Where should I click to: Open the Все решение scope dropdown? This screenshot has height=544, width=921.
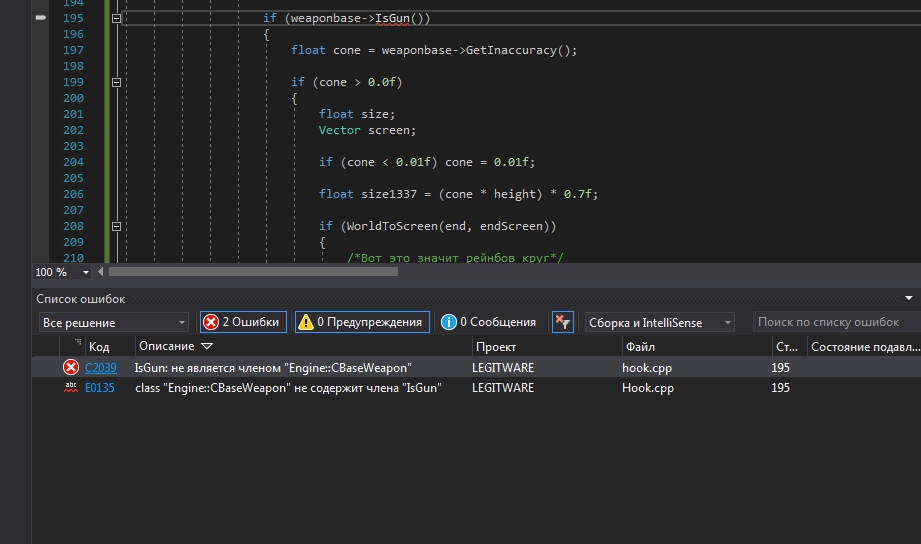tap(113, 322)
